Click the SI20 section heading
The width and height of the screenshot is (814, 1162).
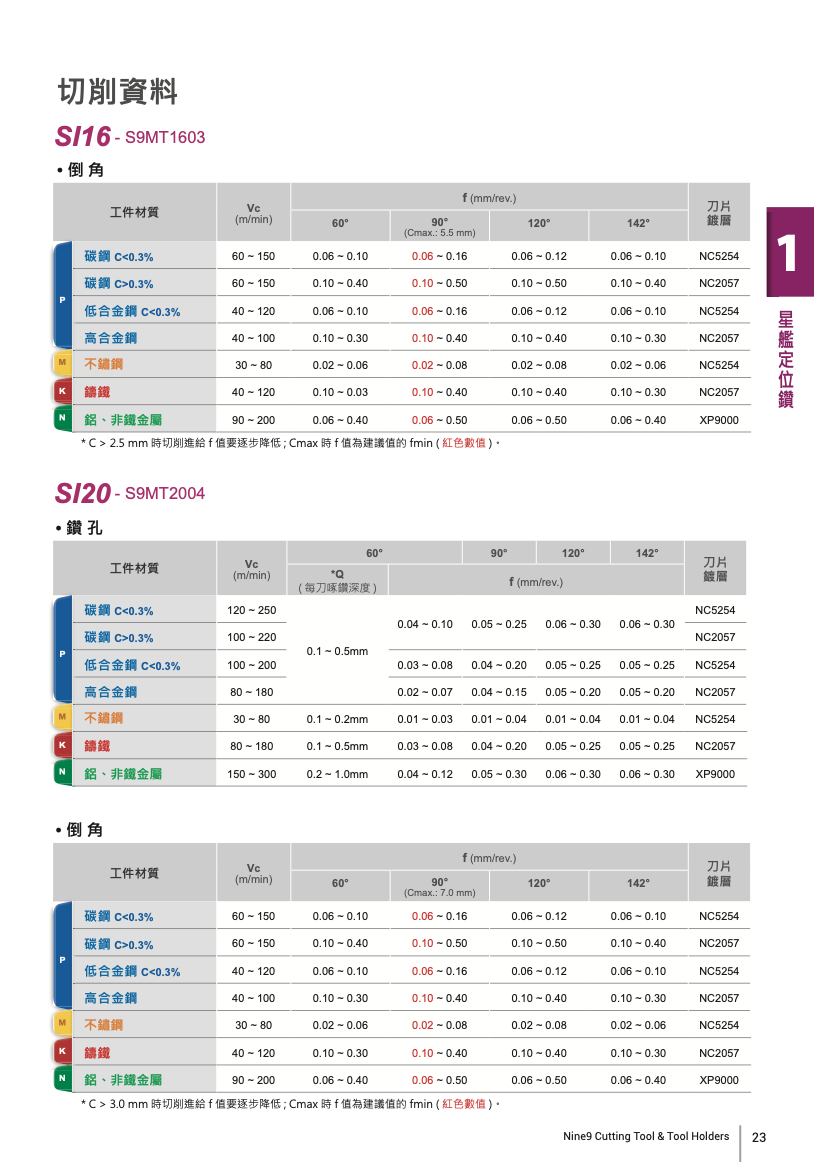tap(82, 493)
